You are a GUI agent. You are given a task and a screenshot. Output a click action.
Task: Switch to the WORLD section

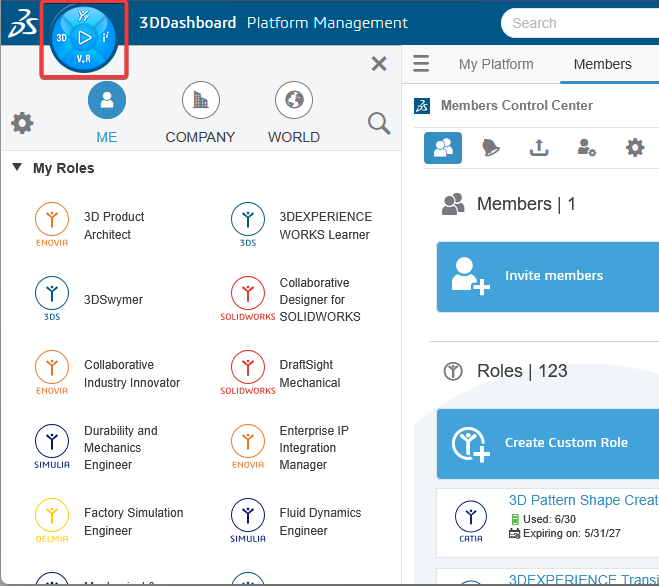[x=294, y=100]
